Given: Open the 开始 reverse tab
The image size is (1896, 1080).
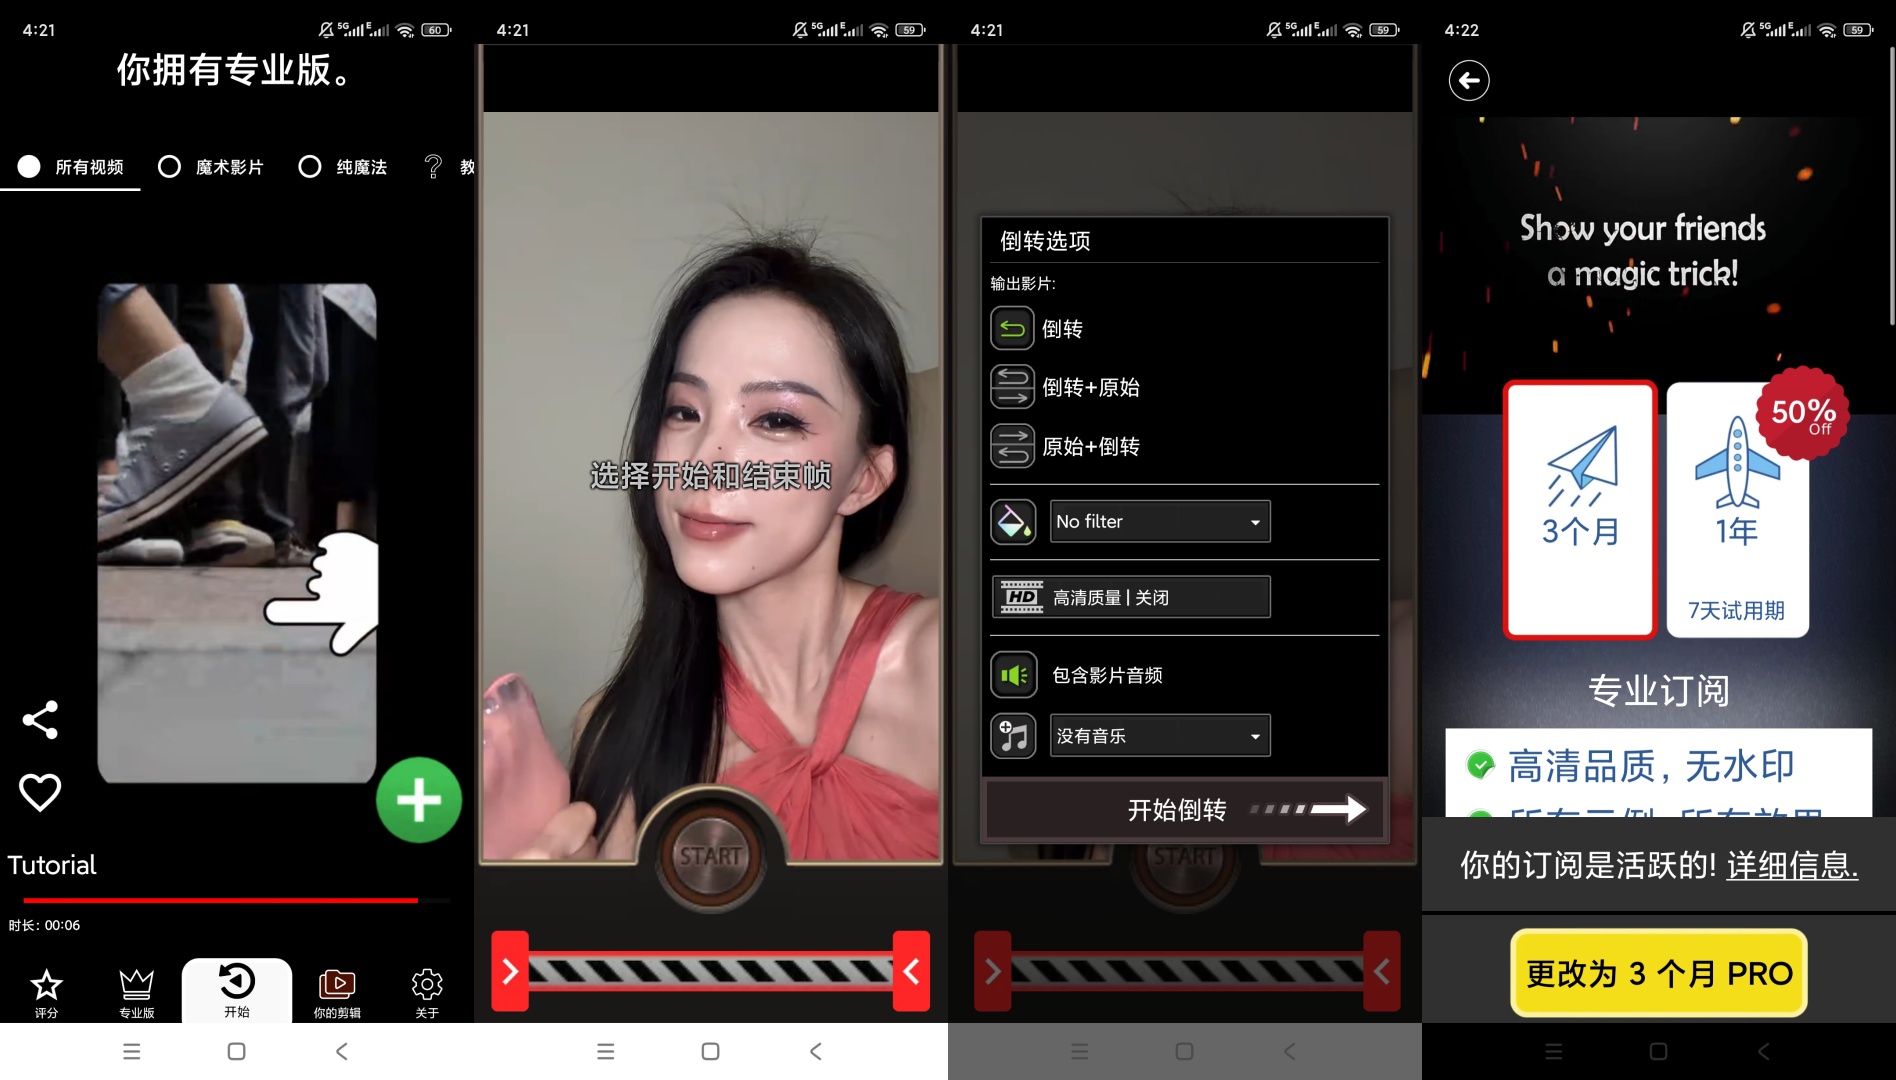Looking at the screenshot, I should [x=237, y=990].
